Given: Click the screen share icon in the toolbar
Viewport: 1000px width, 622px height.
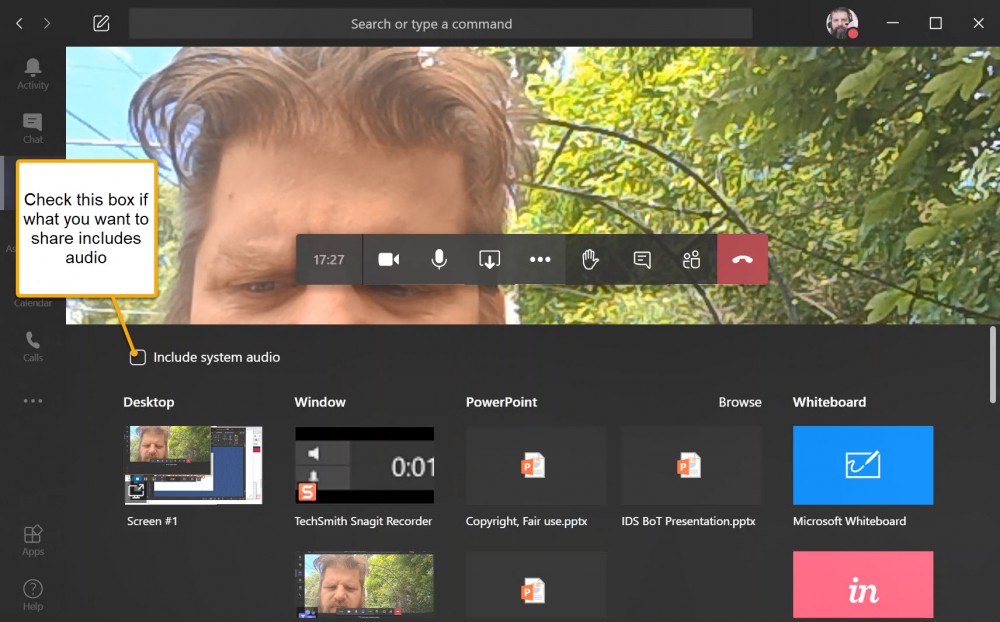Looking at the screenshot, I should 489,259.
